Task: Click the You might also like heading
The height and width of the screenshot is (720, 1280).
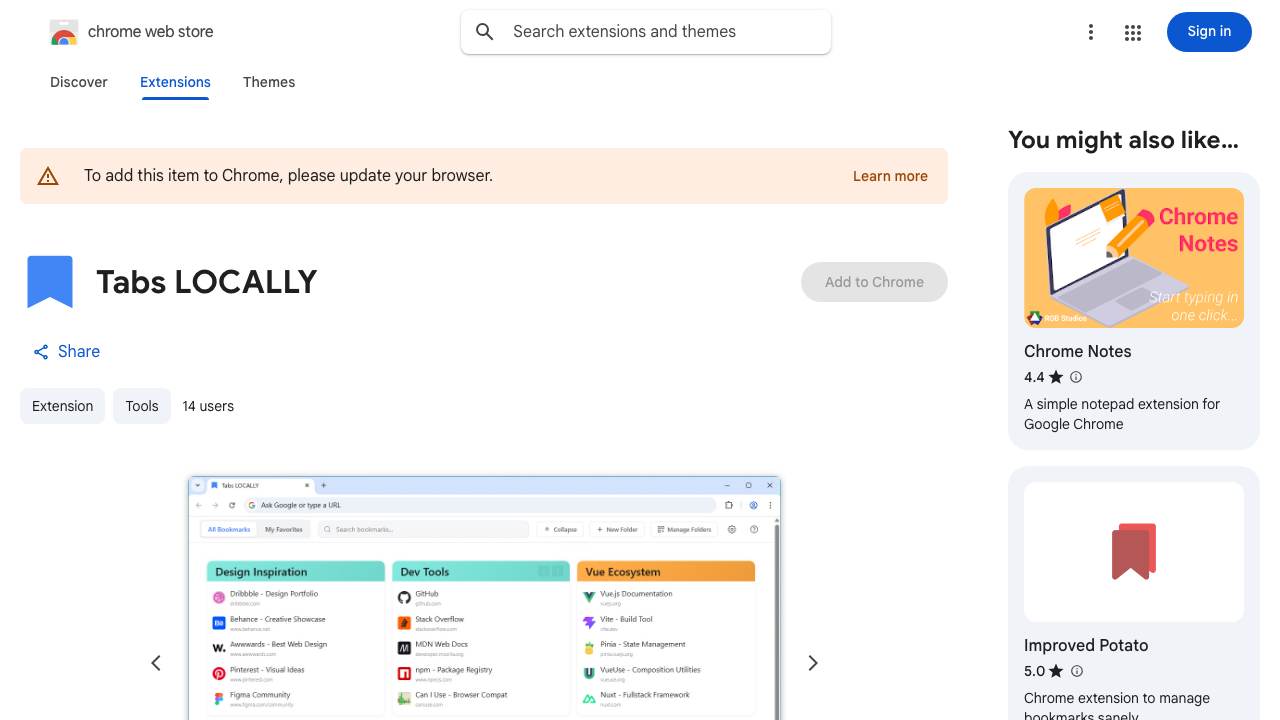Action: point(1123,140)
